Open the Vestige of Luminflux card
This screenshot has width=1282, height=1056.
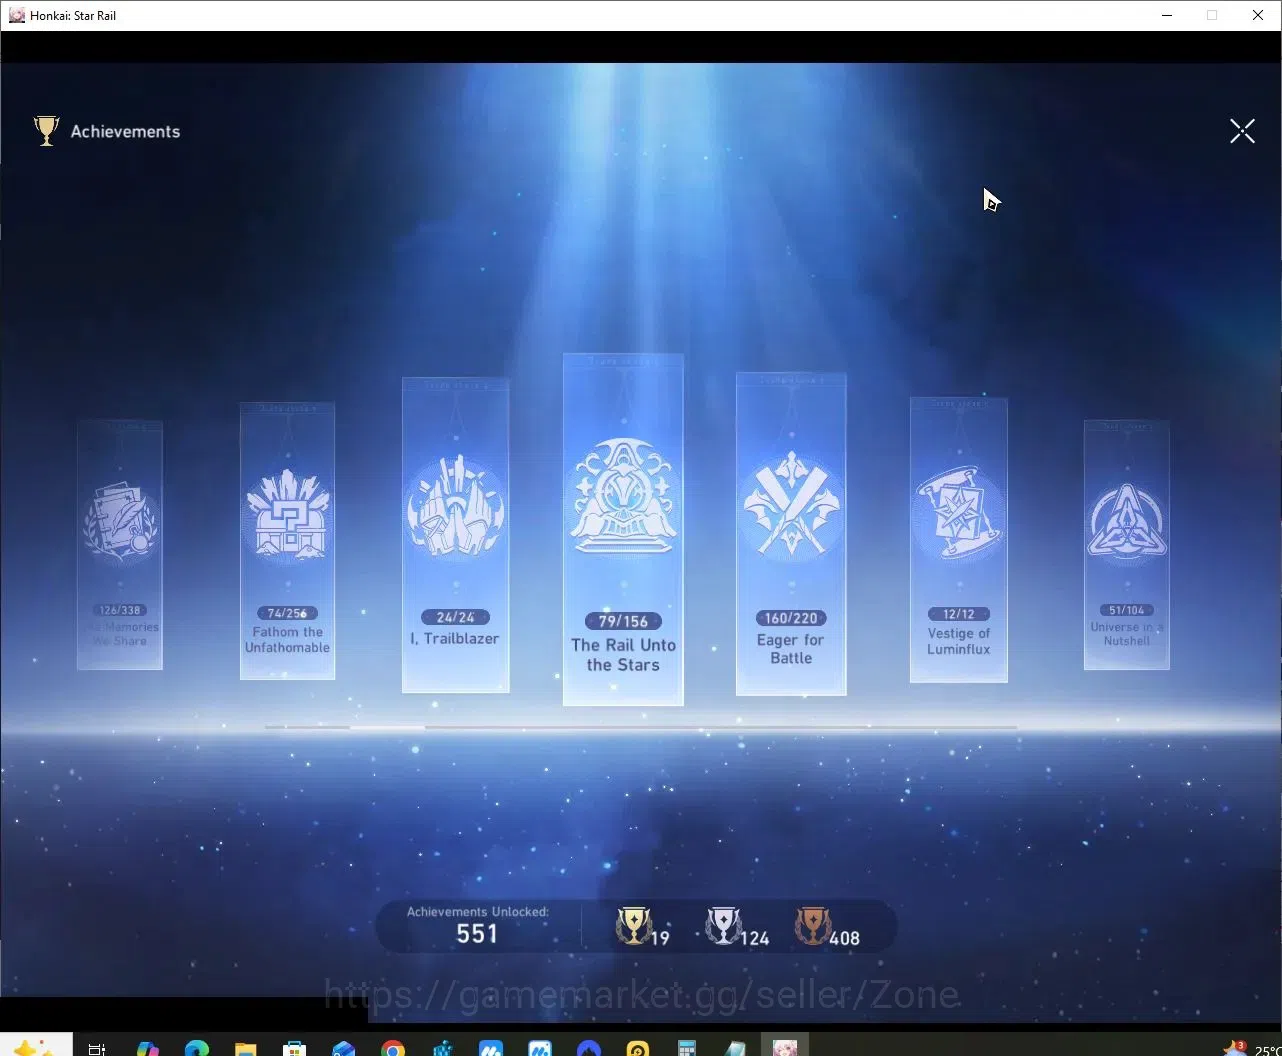[x=958, y=540]
